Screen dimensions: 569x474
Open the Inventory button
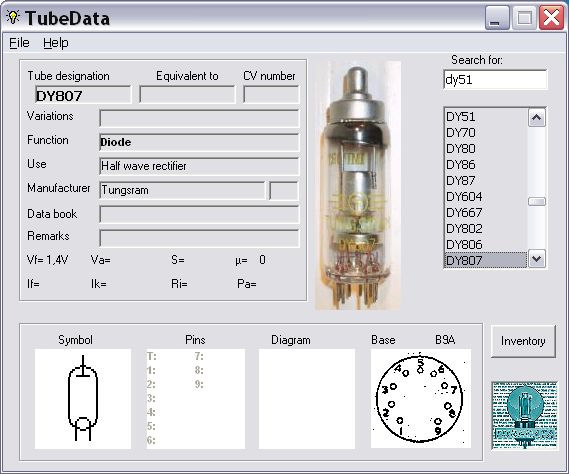(x=523, y=341)
